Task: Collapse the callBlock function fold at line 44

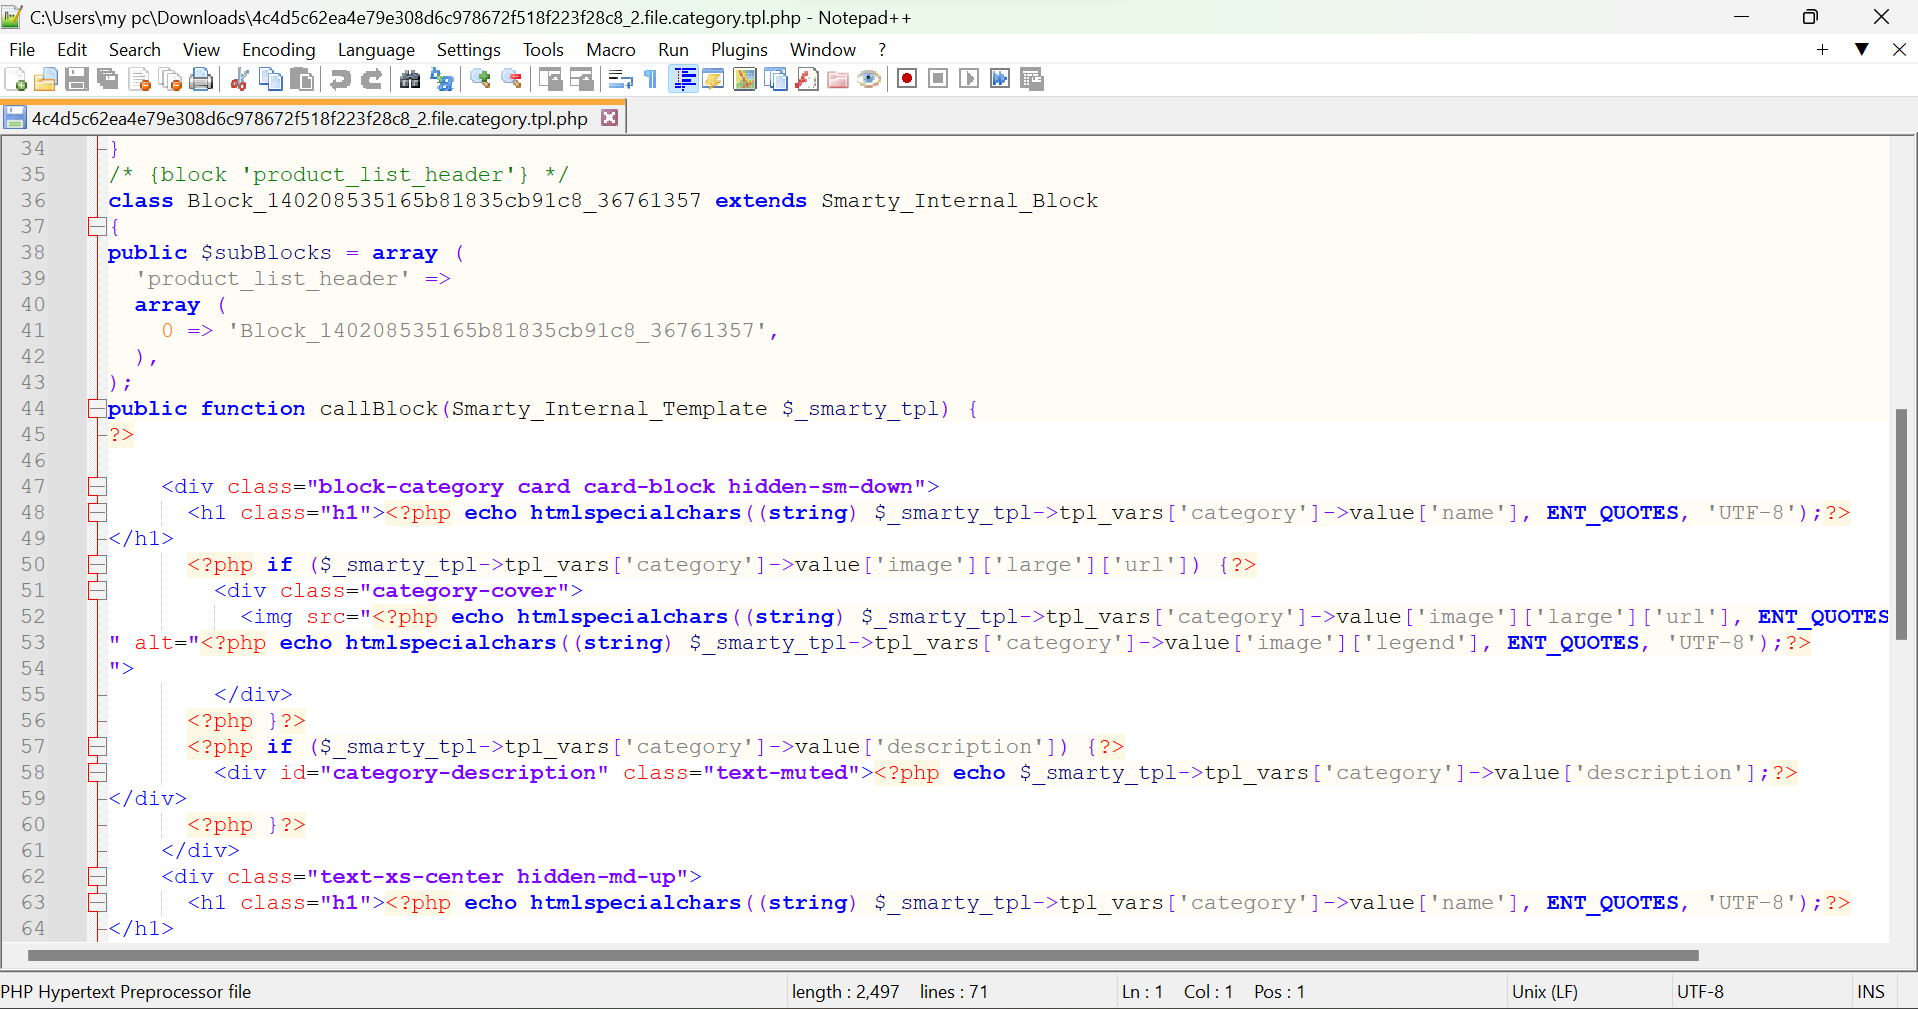Action: point(97,409)
